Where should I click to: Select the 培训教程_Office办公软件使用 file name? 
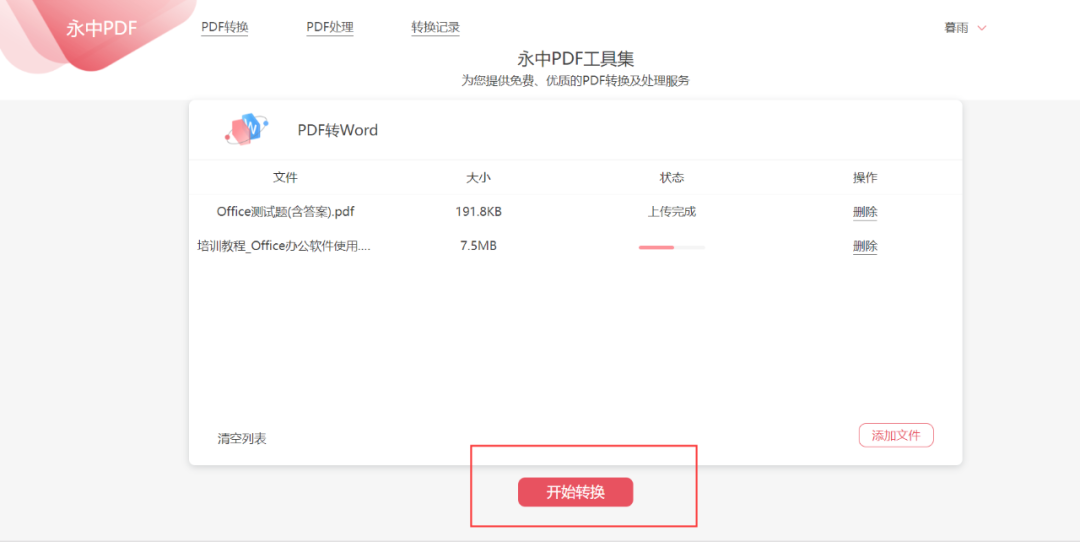pos(284,246)
